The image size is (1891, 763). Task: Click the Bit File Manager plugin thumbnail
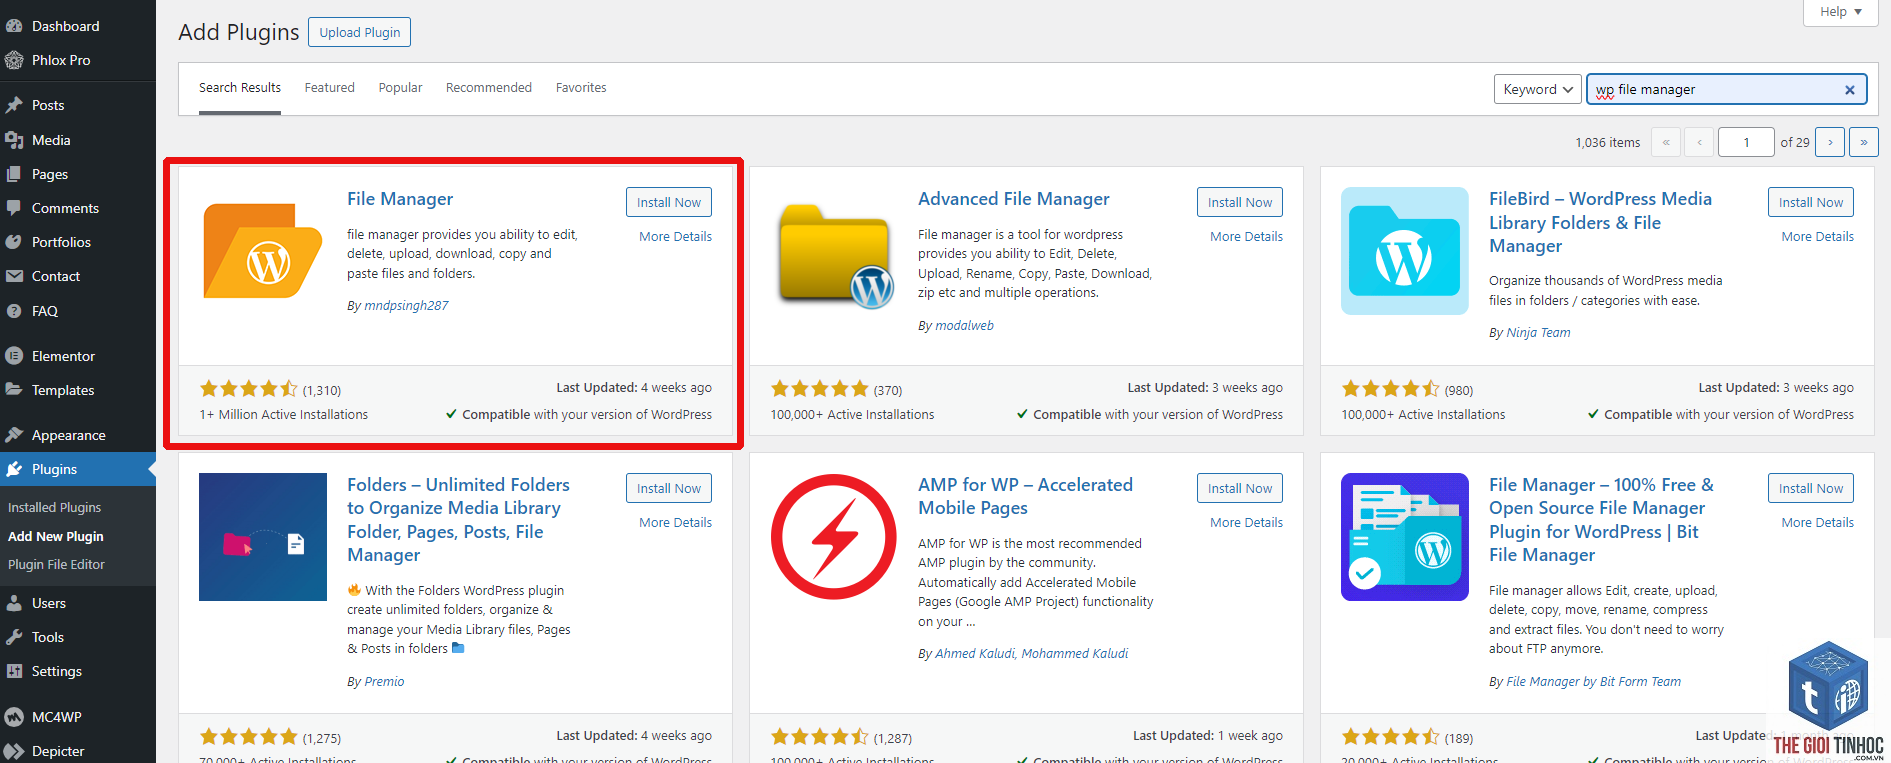[x=1405, y=537]
